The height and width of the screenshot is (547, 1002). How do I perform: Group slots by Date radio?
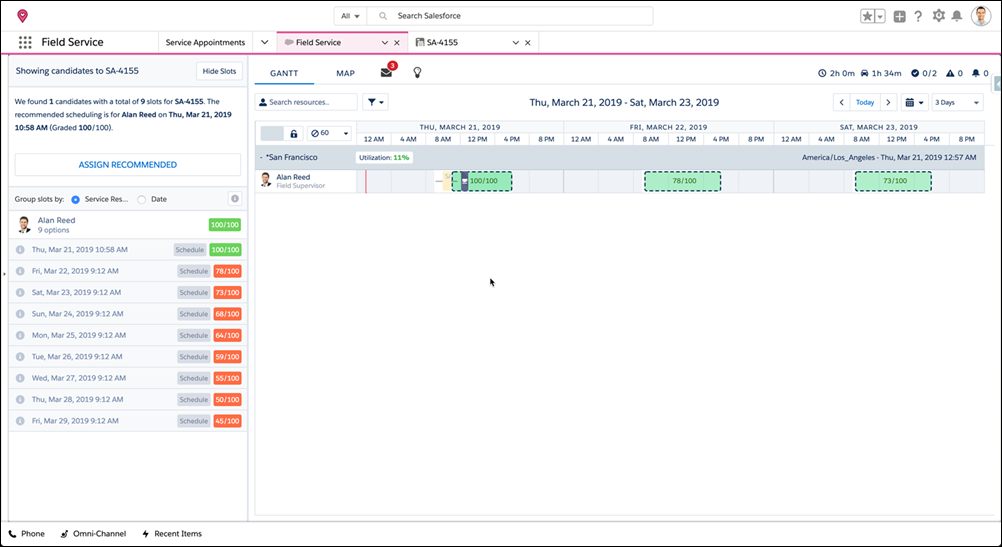(141, 199)
